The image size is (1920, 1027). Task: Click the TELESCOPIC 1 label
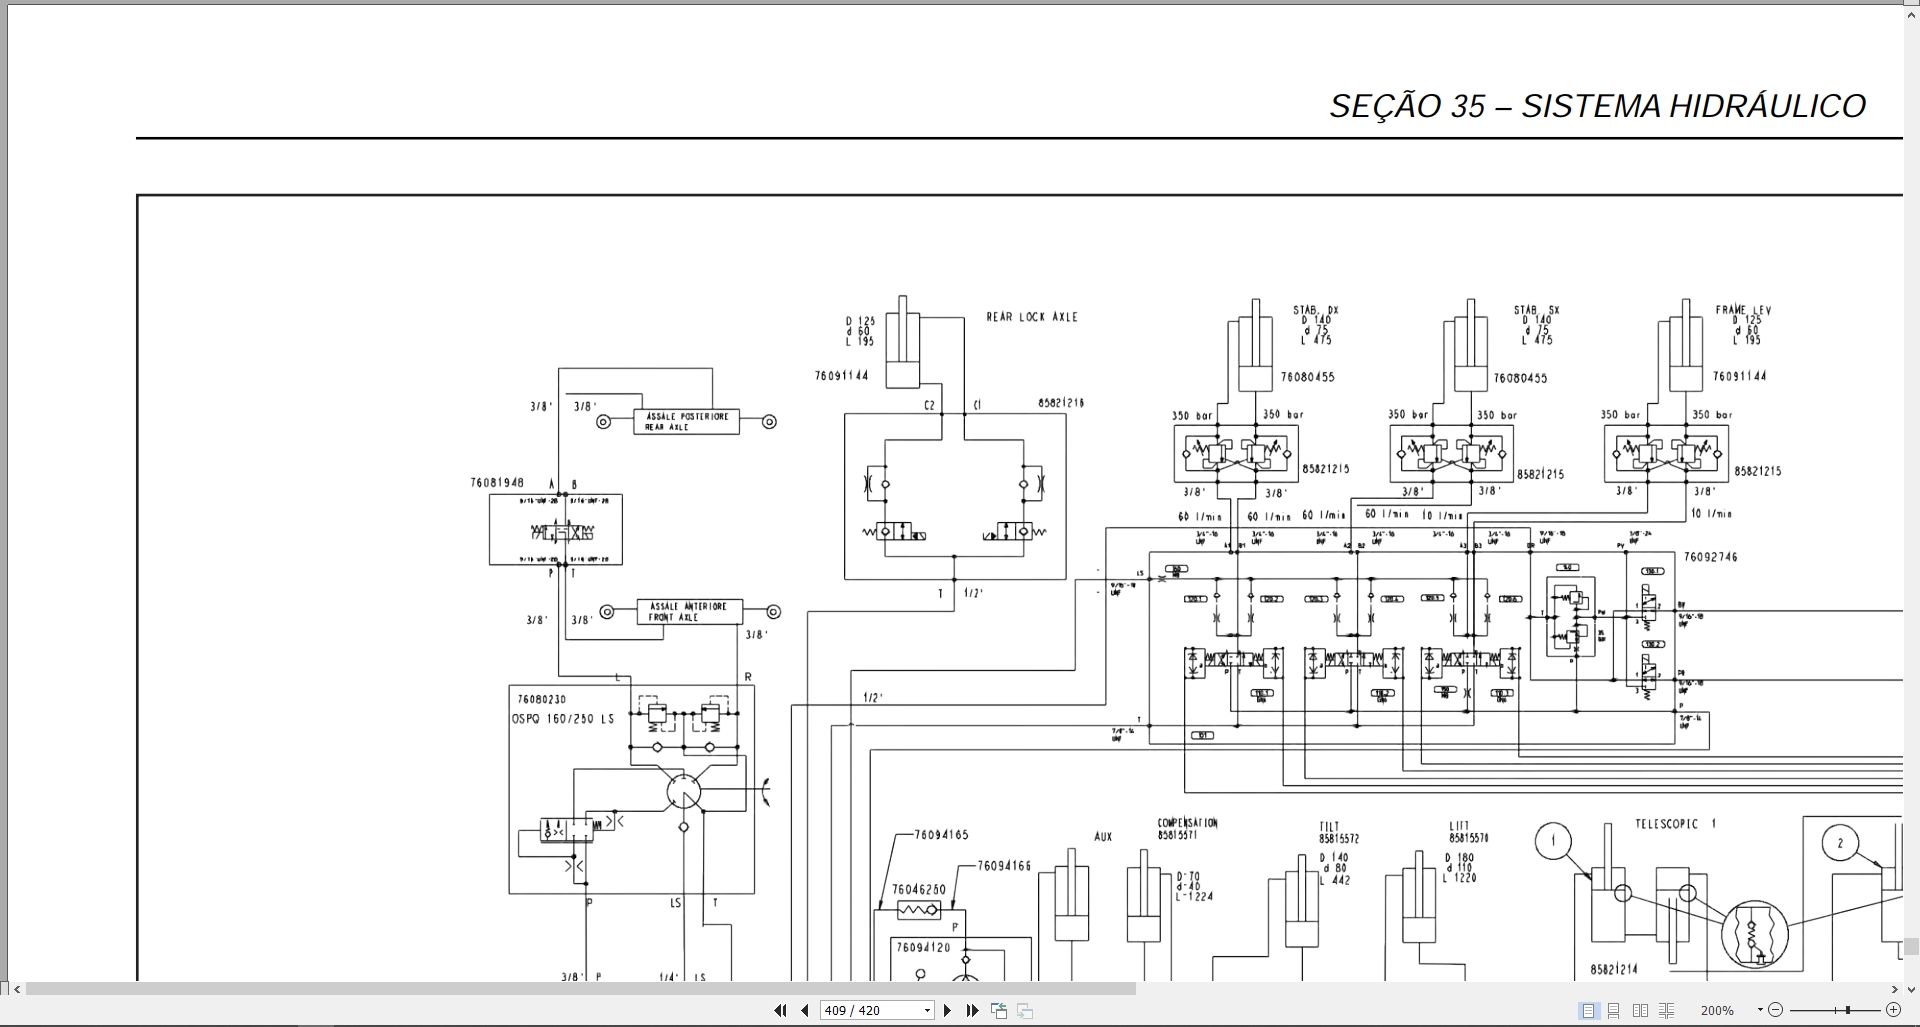point(1676,824)
